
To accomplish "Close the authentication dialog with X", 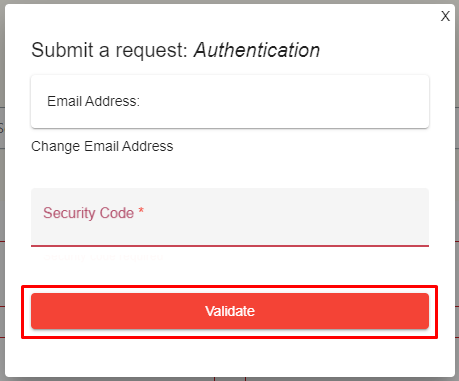I will point(445,16).
